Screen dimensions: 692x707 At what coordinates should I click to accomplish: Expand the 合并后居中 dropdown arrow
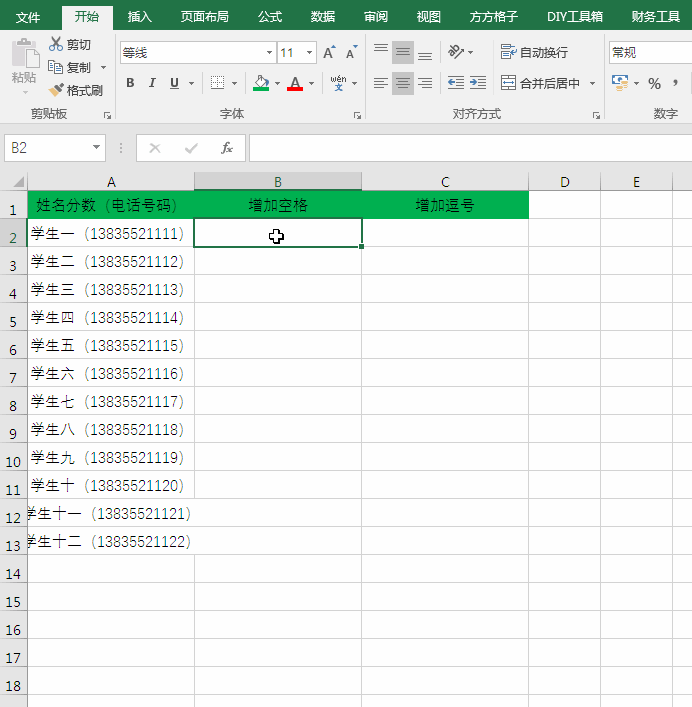pos(592,83)
